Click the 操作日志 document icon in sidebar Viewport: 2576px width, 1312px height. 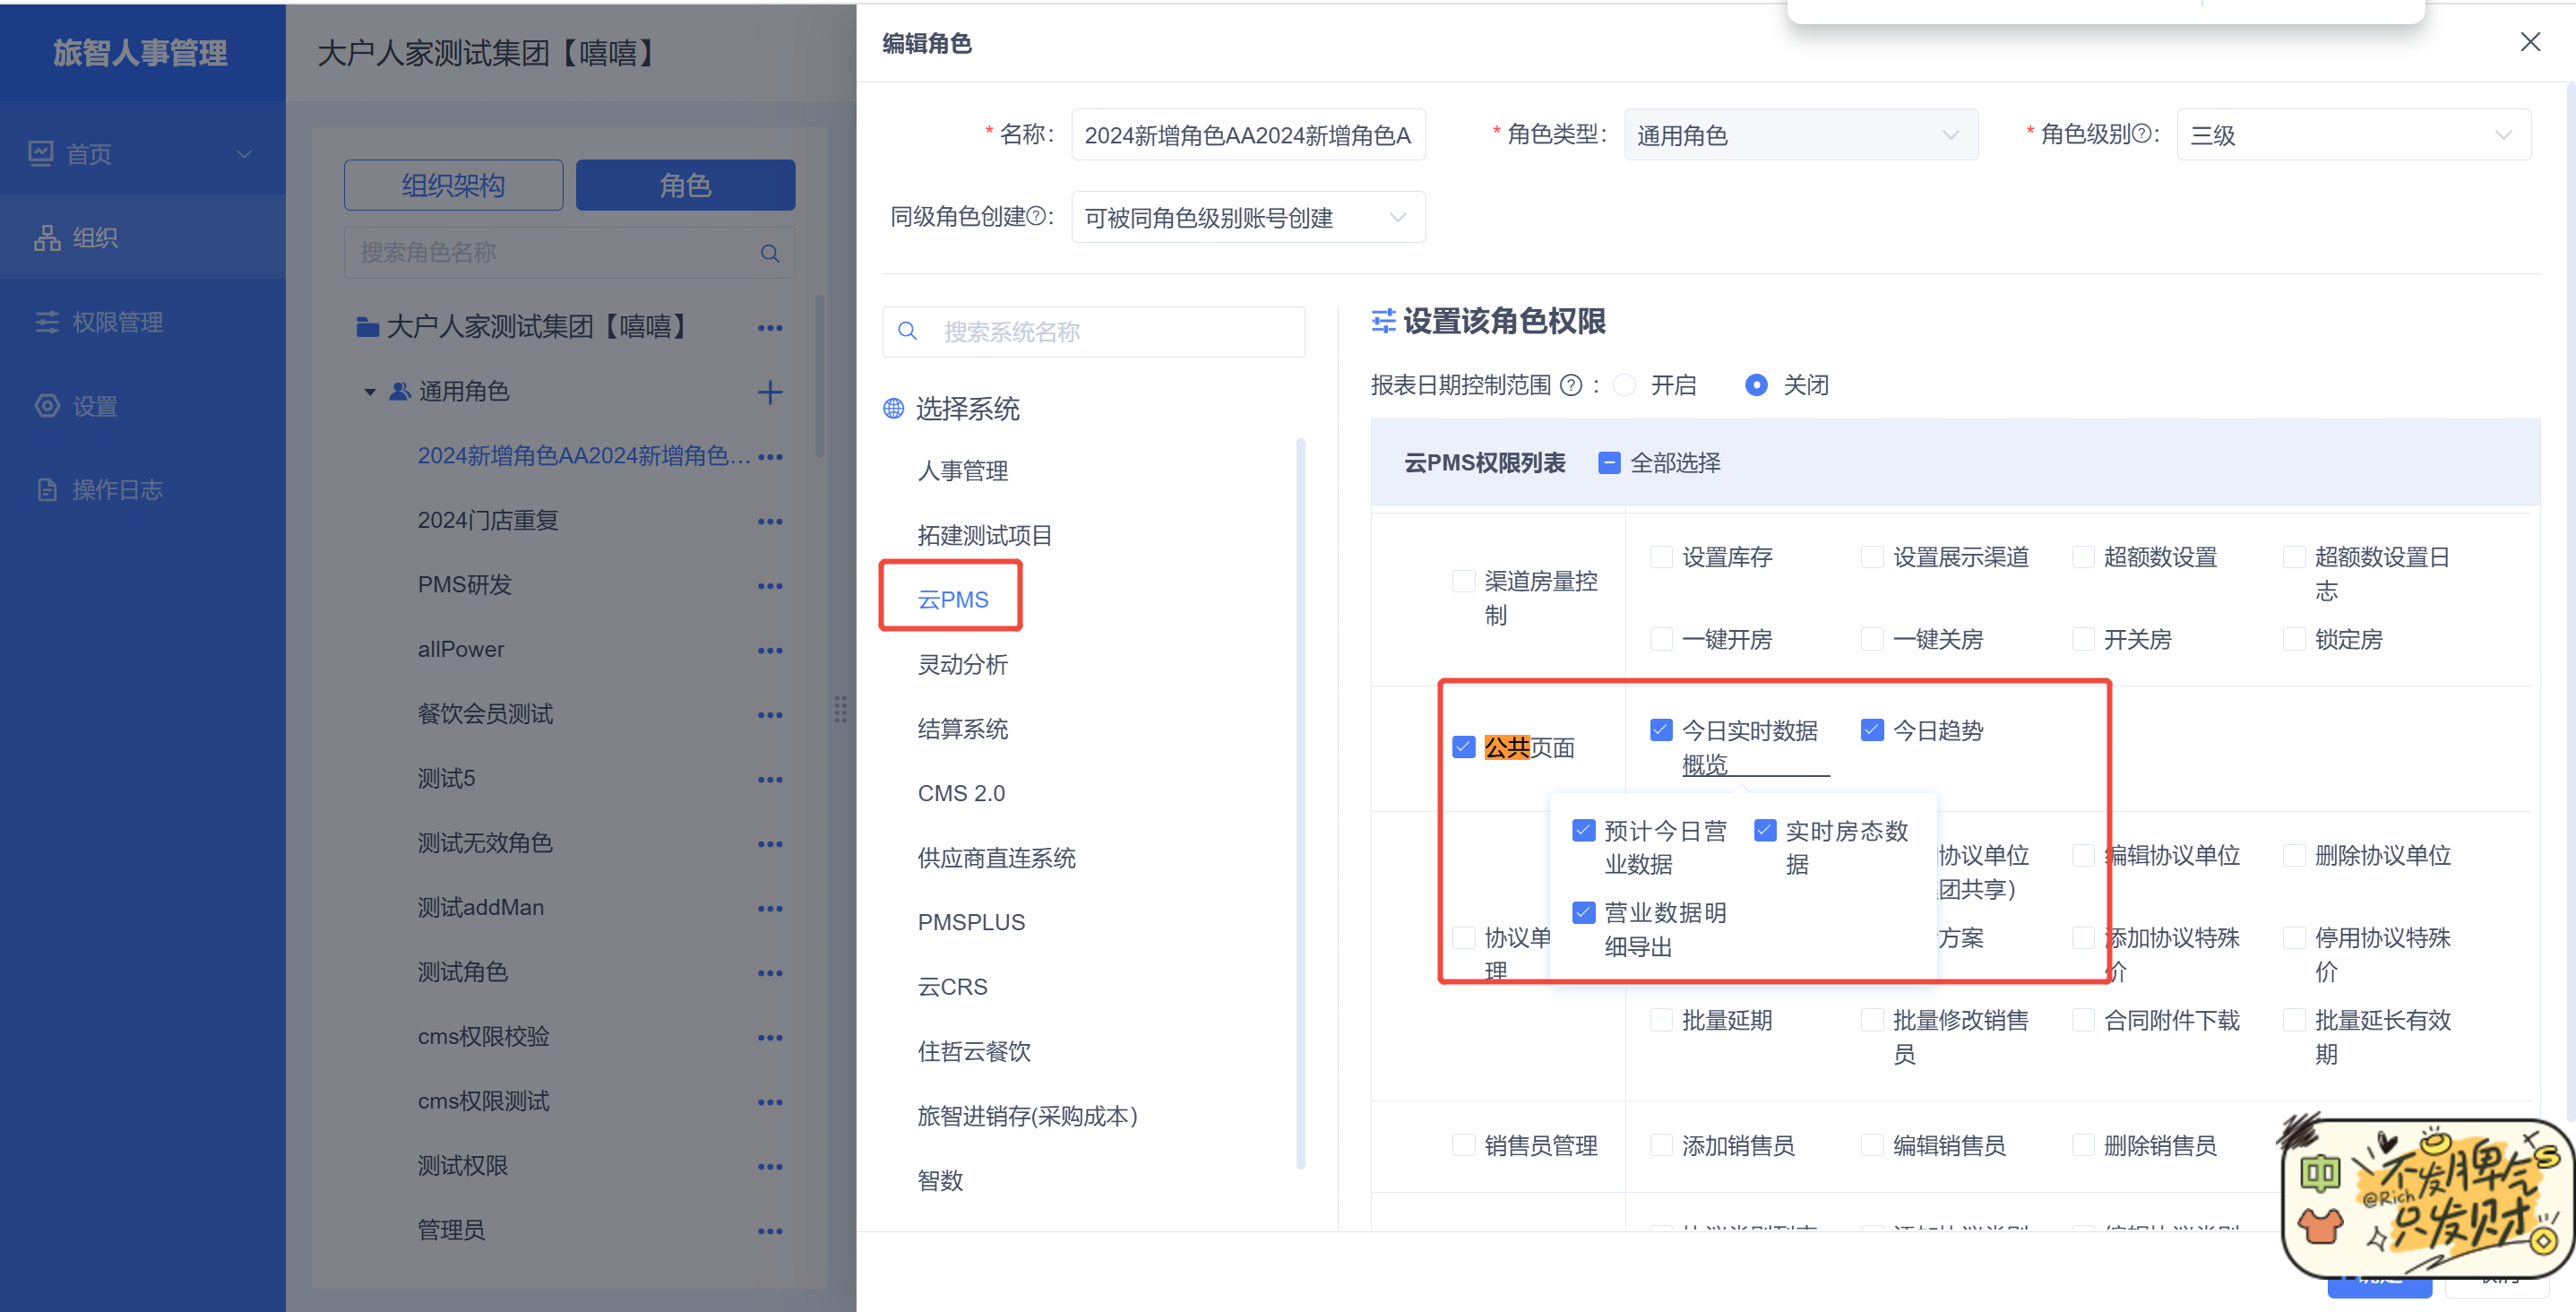pyautogui.click(x=47, y=489)
